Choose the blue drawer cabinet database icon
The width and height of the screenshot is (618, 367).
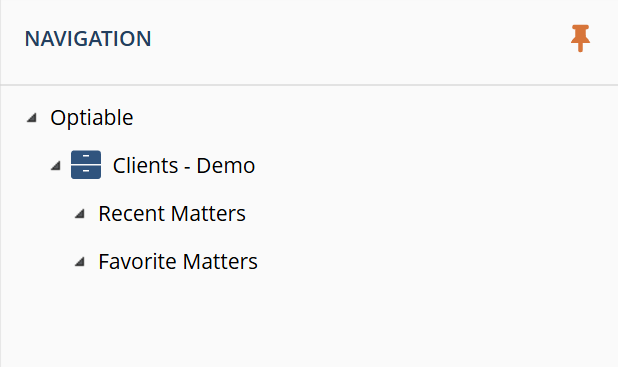[86, 165]
